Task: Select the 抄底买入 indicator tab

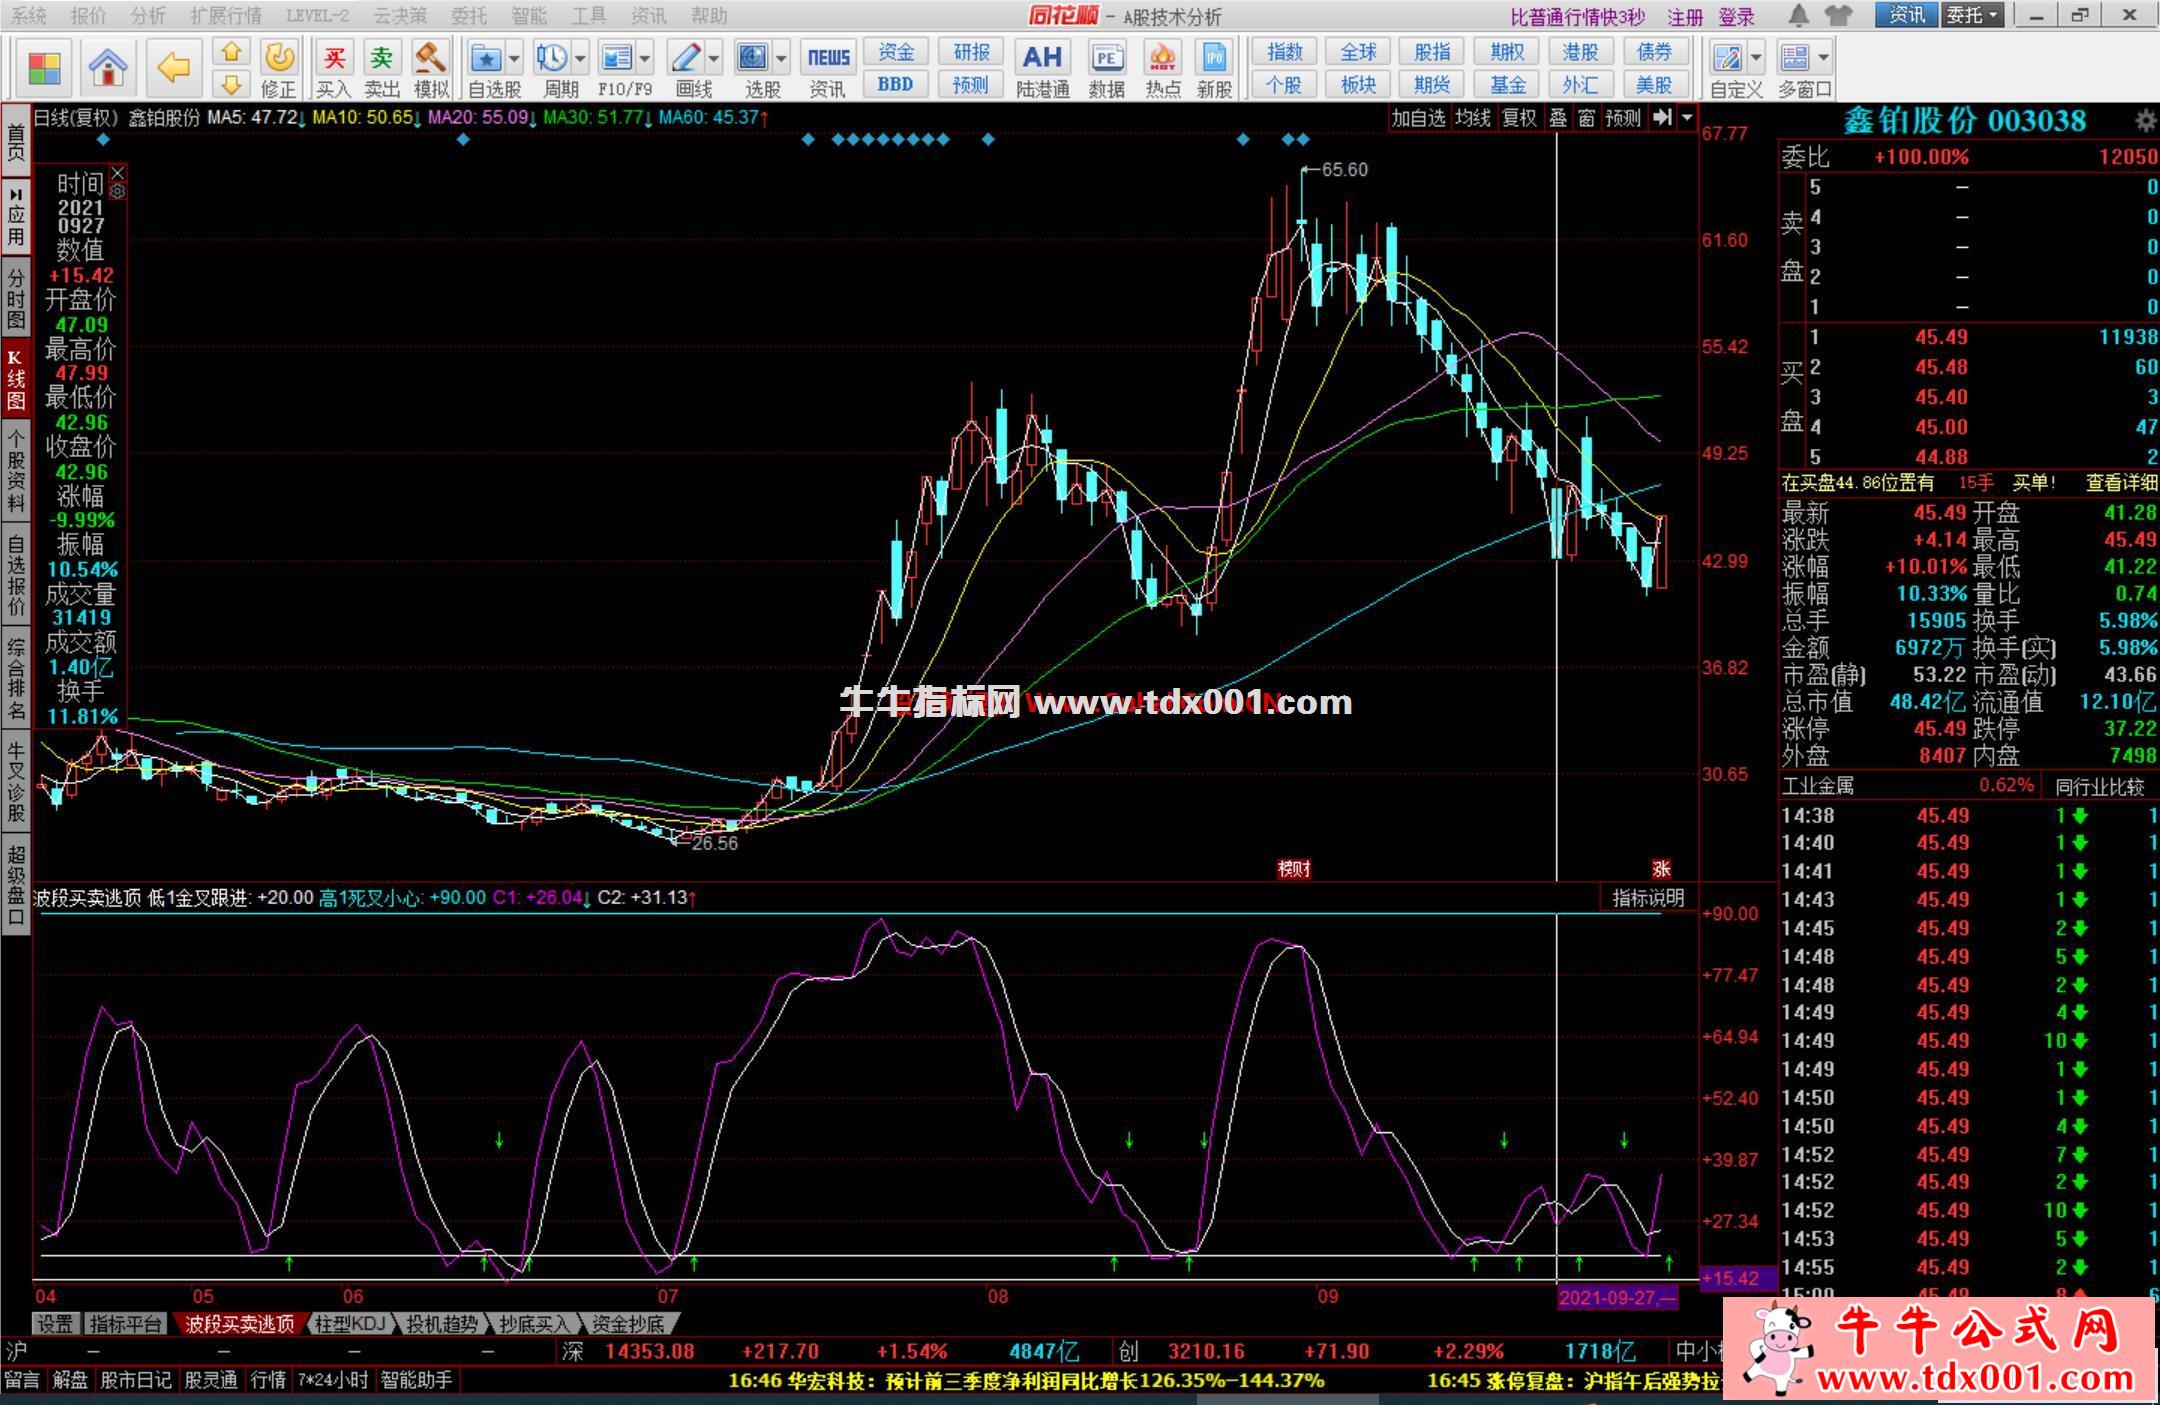Action: [x=534, y=1324]
